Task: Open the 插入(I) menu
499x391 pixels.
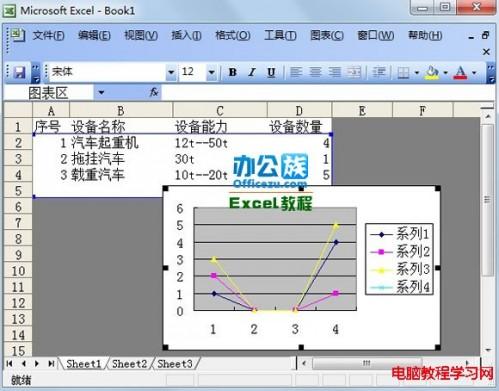Action: (186, 35)
